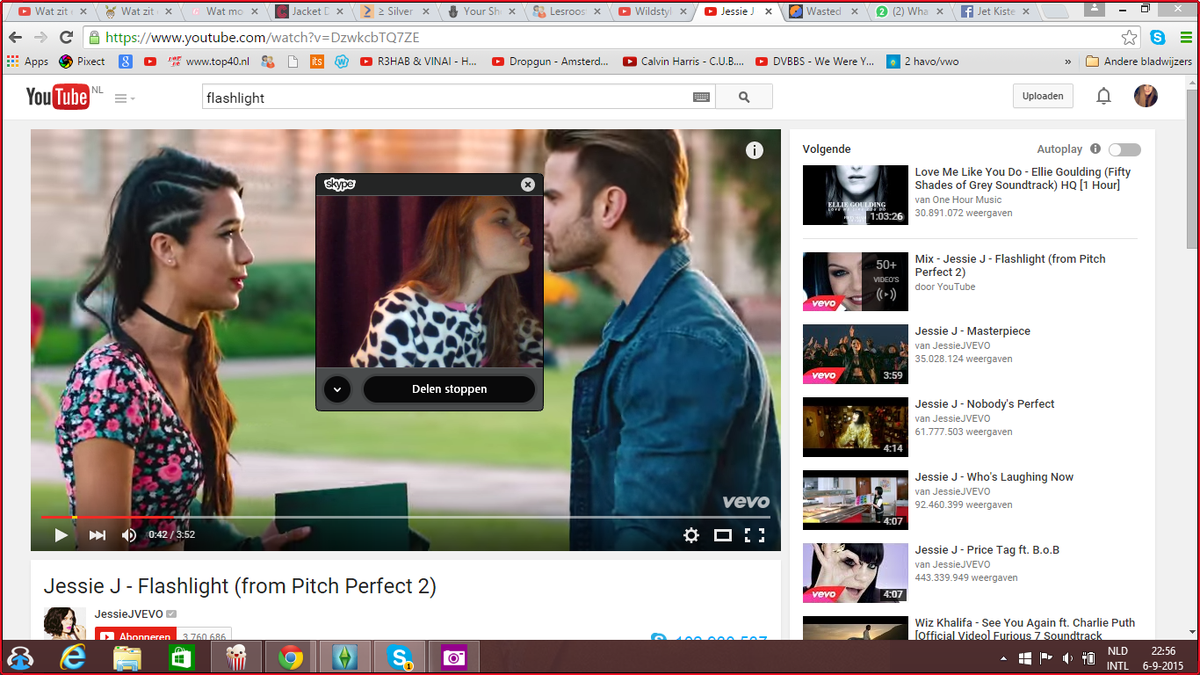Enter fullscreen video mode
Viewport: 1200px width, 675px height.
tap(755, 535)
